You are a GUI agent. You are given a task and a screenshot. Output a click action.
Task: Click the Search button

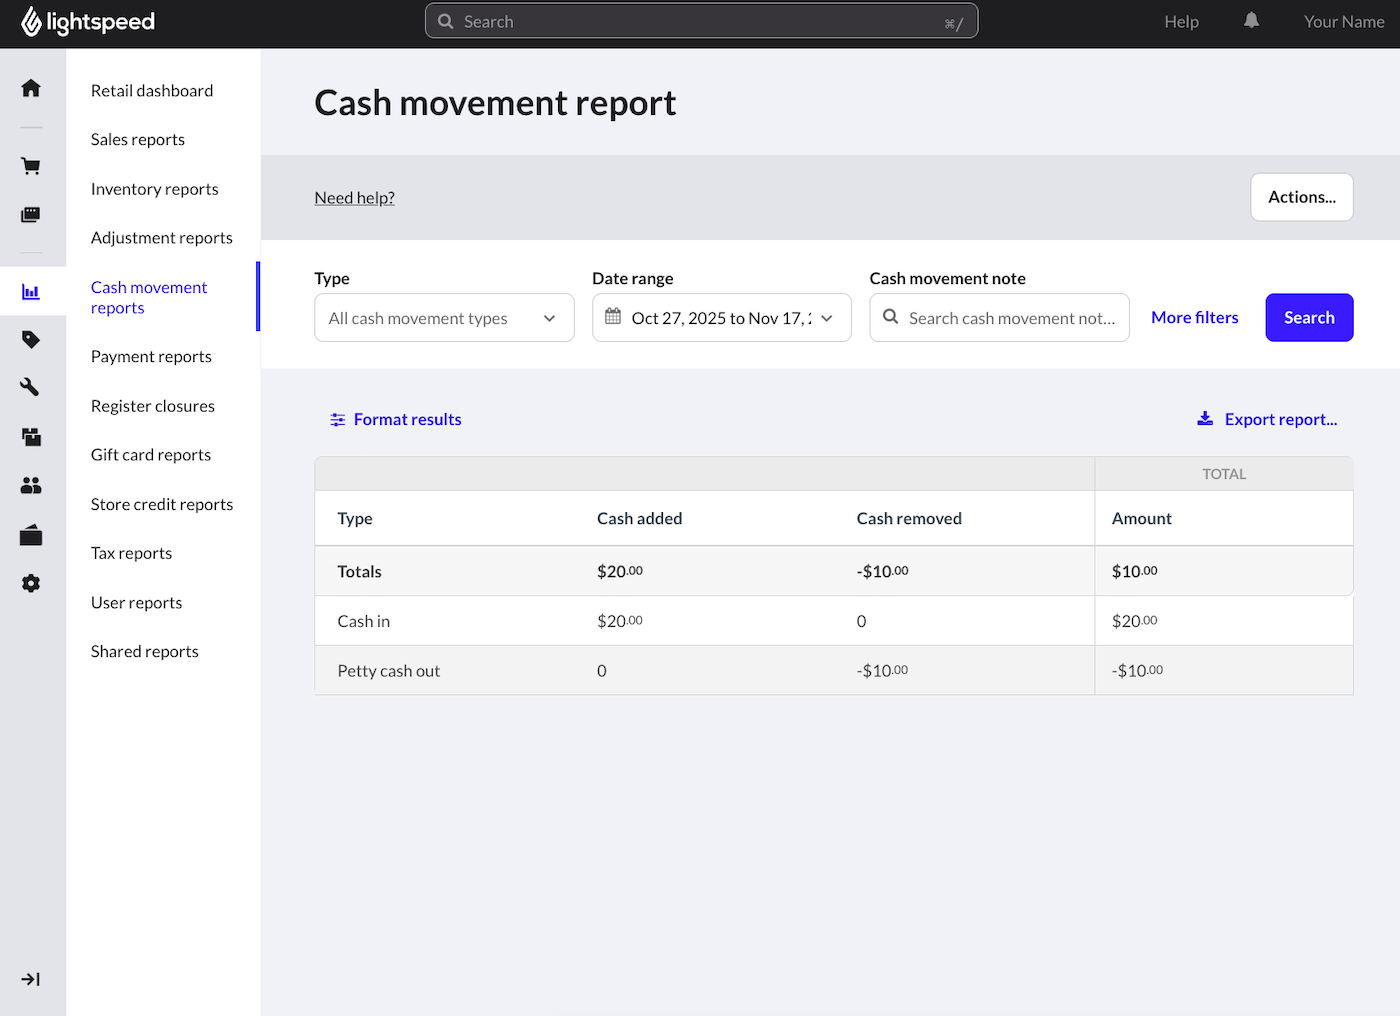pos(1309,317)
